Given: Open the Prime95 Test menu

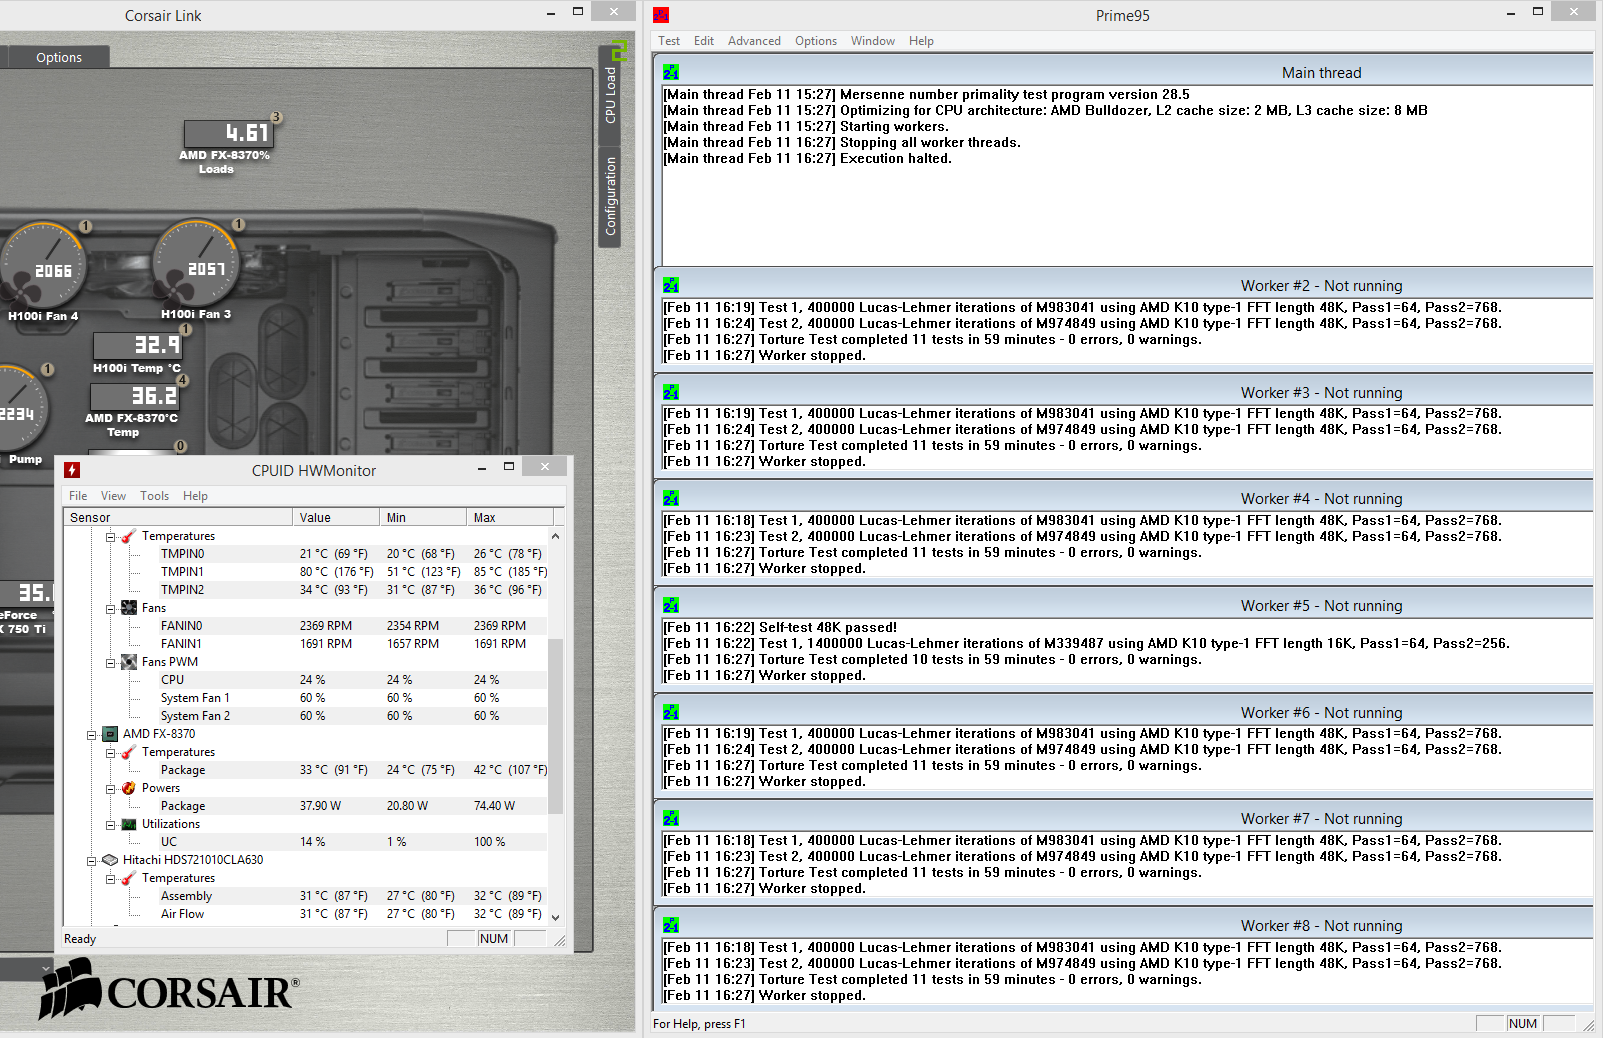Looking at the screenshot, I should click(x=669, y=41).
